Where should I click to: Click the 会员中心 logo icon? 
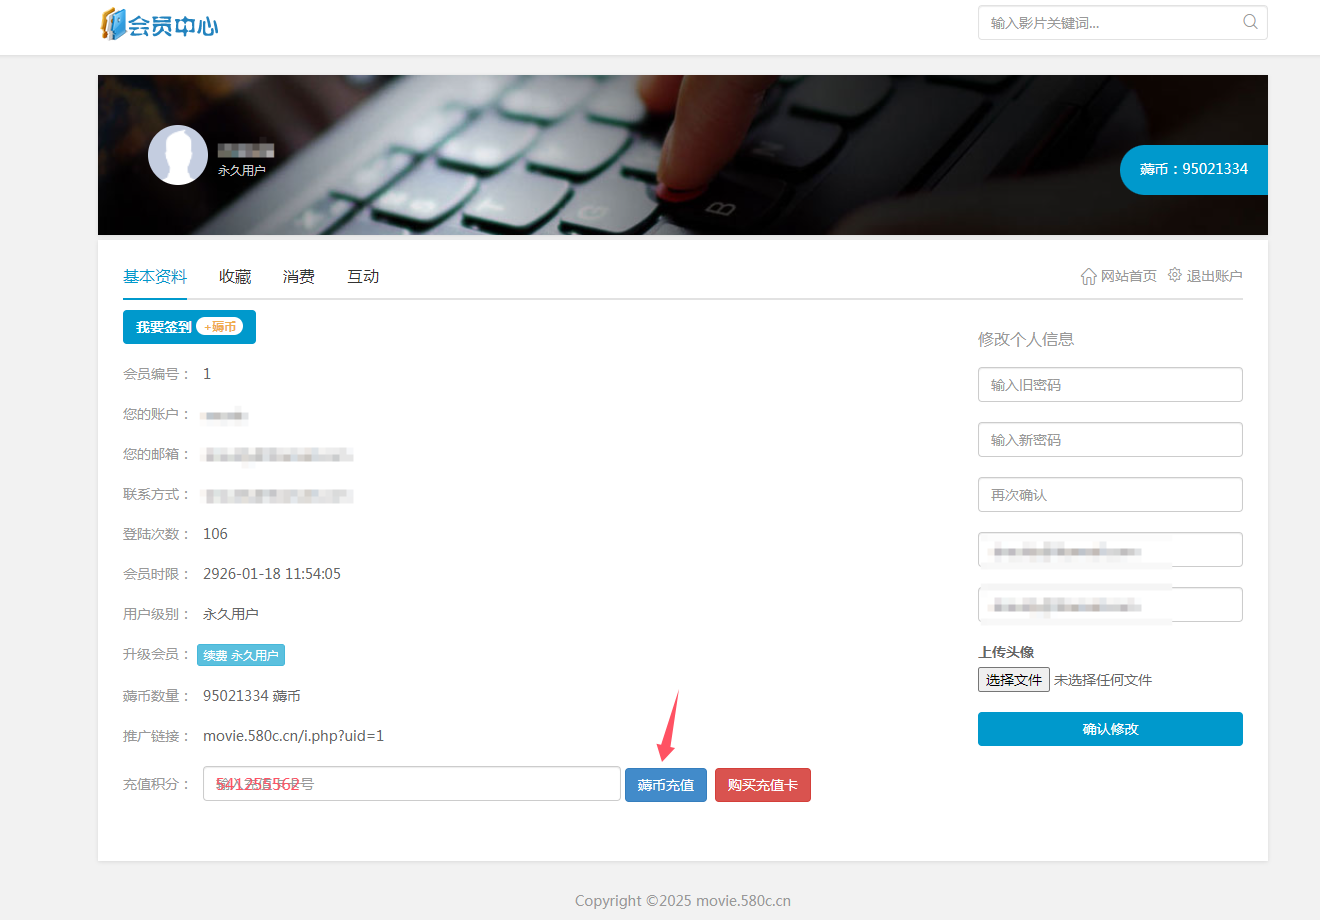click(114, 24)
